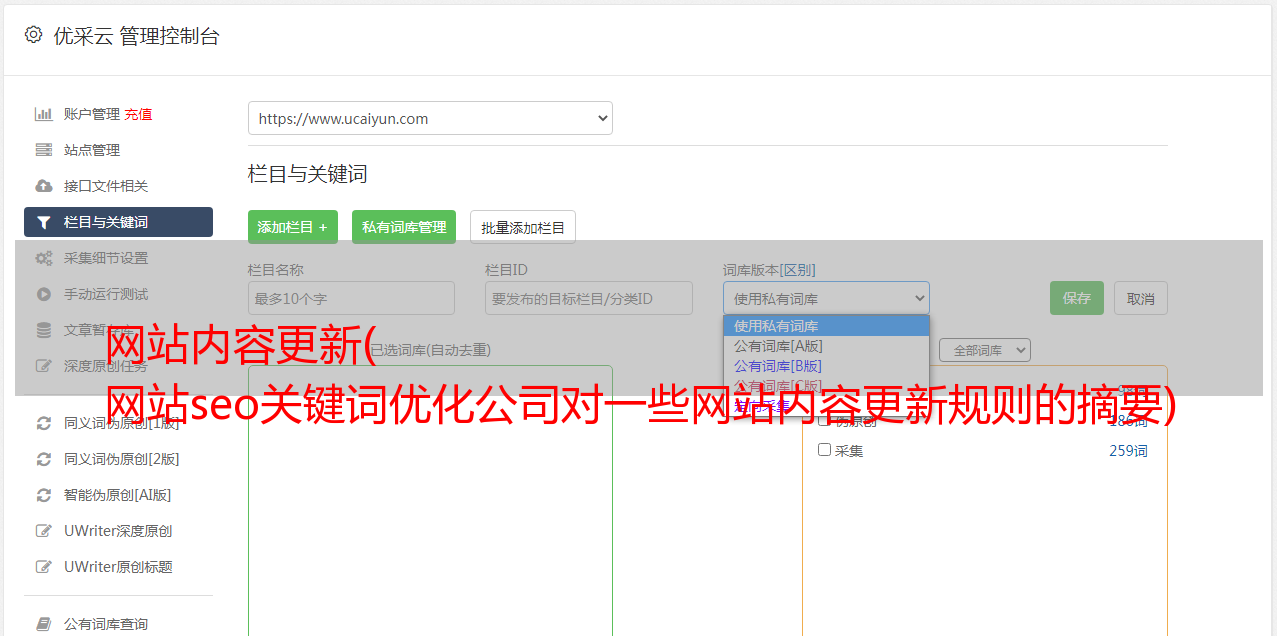1277x636 pixels.
Task: Click the refresh icon for 同义词伪原创[1版]
Action: (x=43, y=423)
